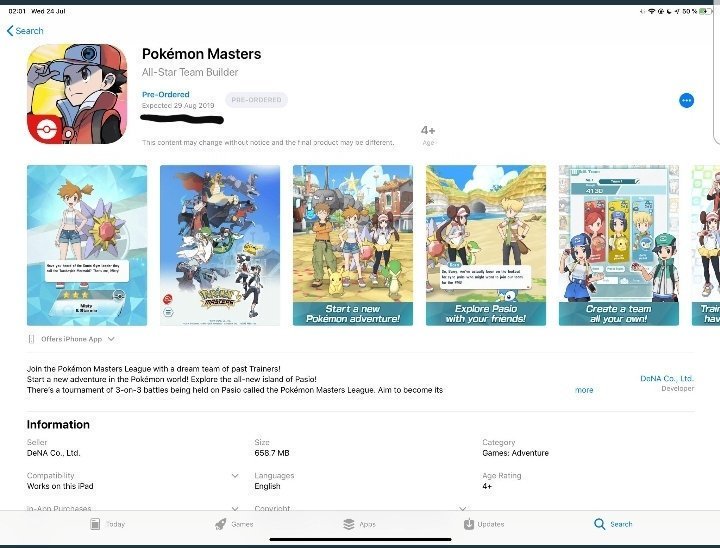Select the 'All-Star Team Builder' subtitle

coord(190,72)
